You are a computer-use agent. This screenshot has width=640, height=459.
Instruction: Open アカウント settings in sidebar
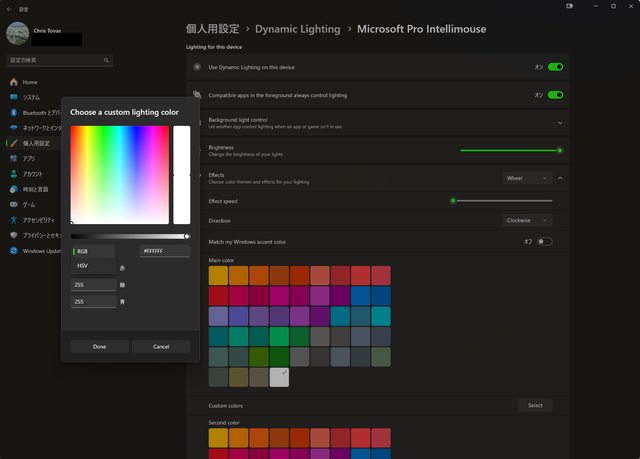click(x=34, y=174)
